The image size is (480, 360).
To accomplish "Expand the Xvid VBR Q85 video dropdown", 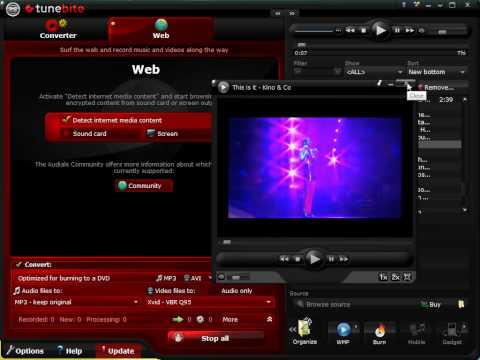I will 209,302.
